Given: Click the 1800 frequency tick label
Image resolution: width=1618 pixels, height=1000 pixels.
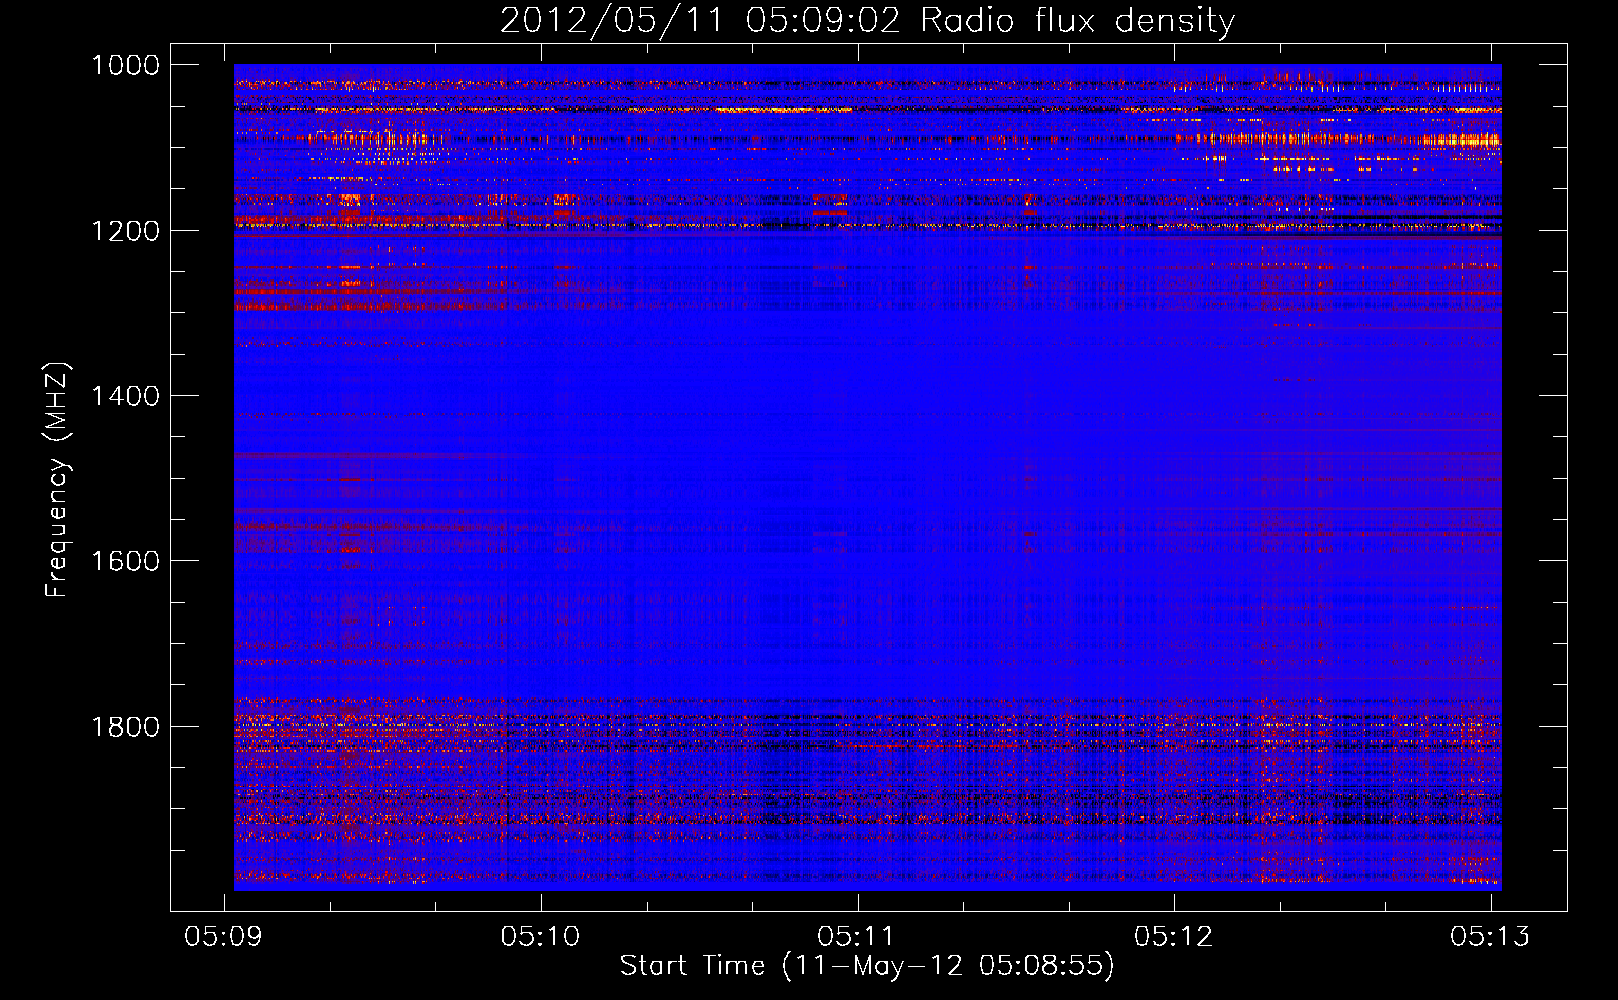Looking at the screenshot, I should 125,727.
